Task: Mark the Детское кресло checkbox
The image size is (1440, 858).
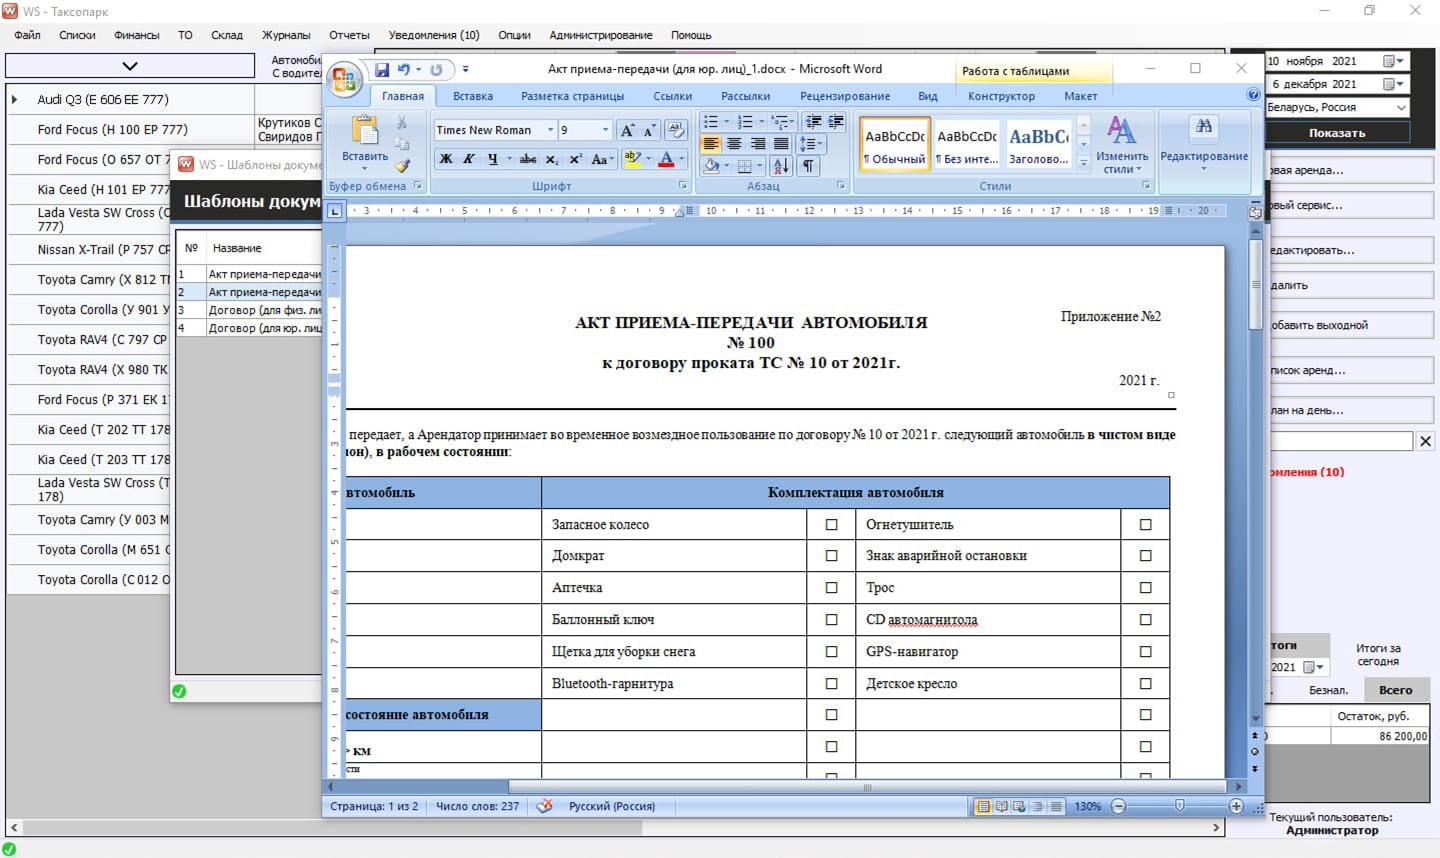Action: (x=1145, y=684)
